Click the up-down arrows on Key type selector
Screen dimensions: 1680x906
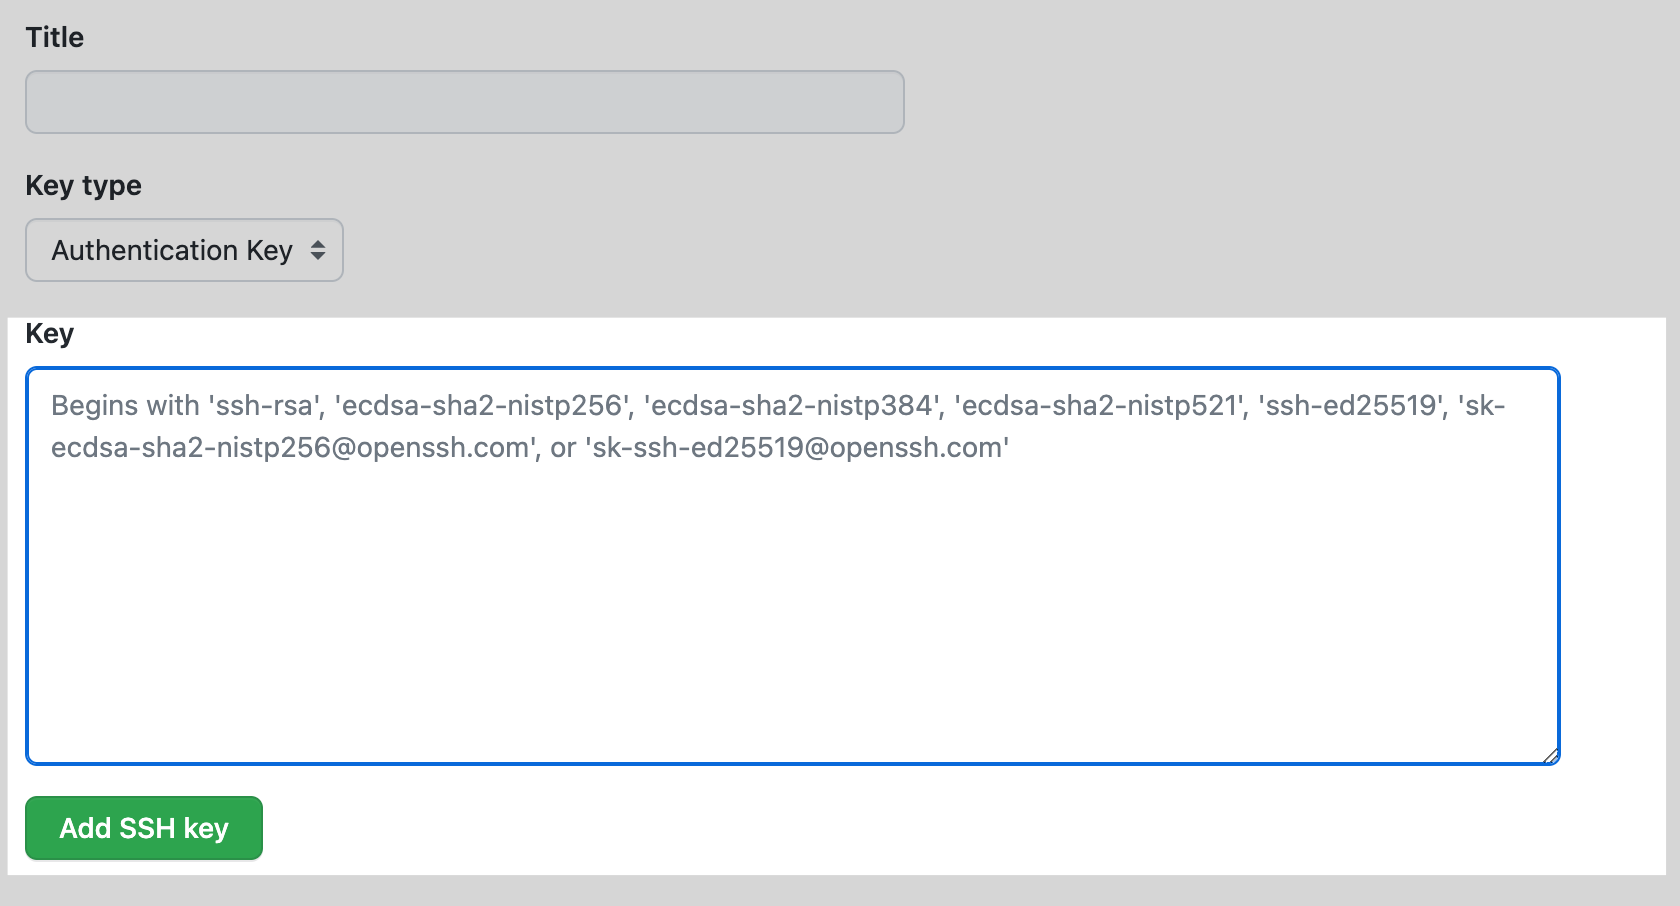tap(318, 250)
